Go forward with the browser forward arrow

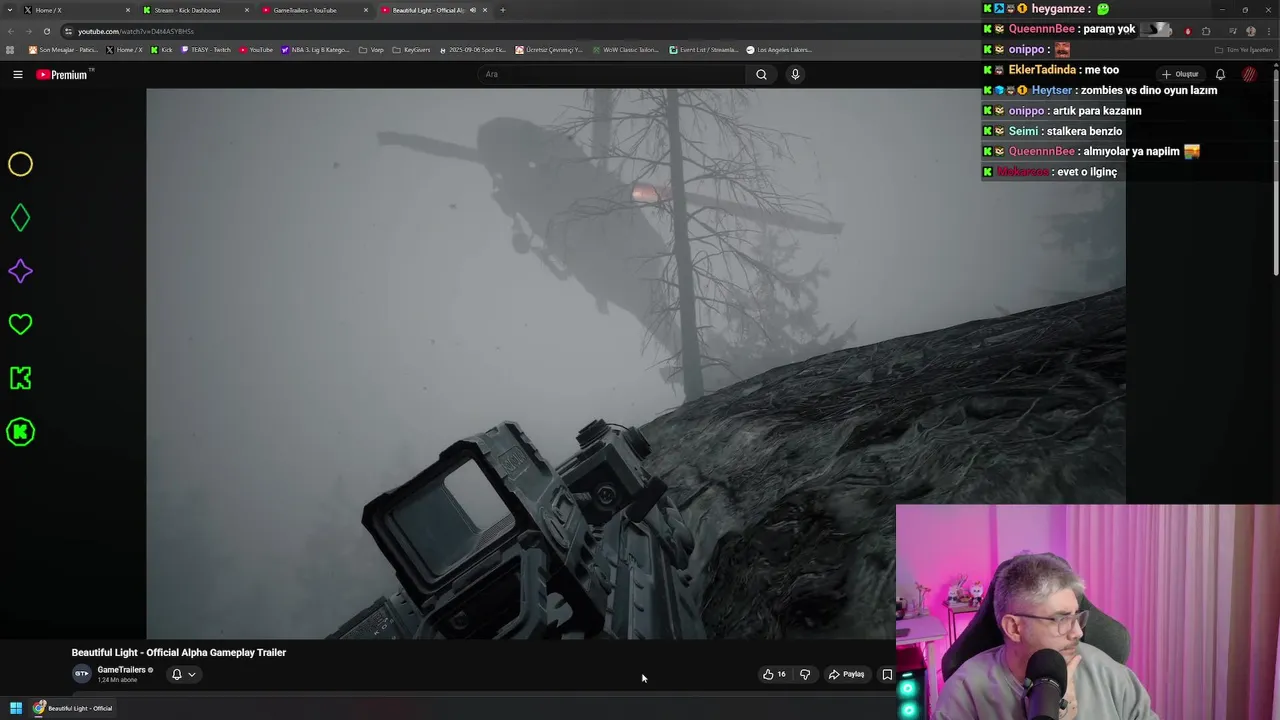tap(28, 31)
